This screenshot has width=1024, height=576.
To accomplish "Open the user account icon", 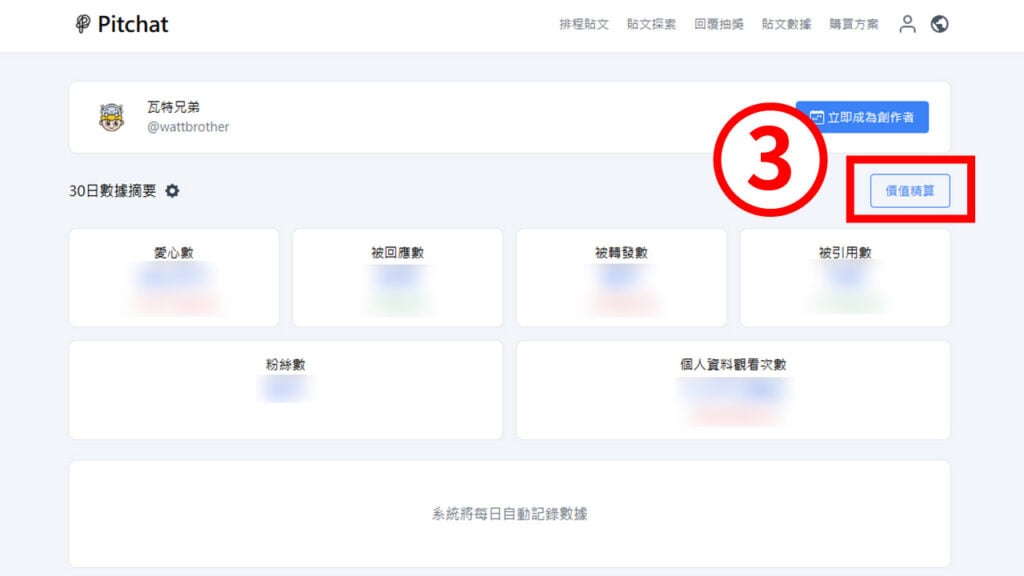I will (x=907, y=24).
